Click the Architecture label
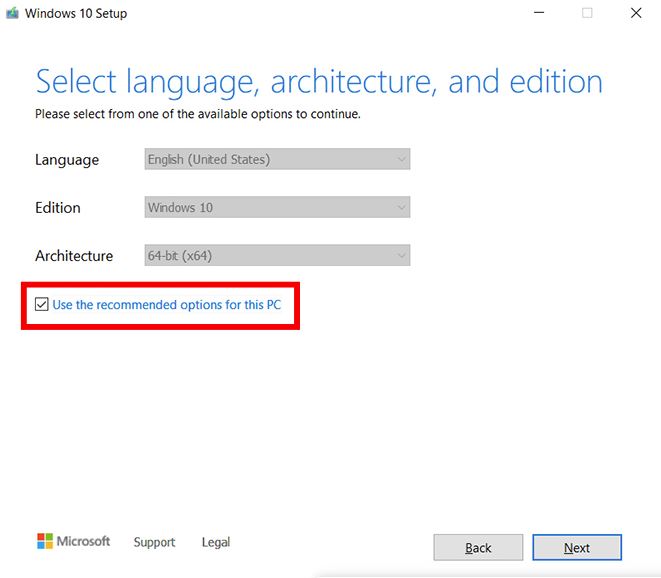This screenshot has width=661, height=578. click(x=74, y=255)
